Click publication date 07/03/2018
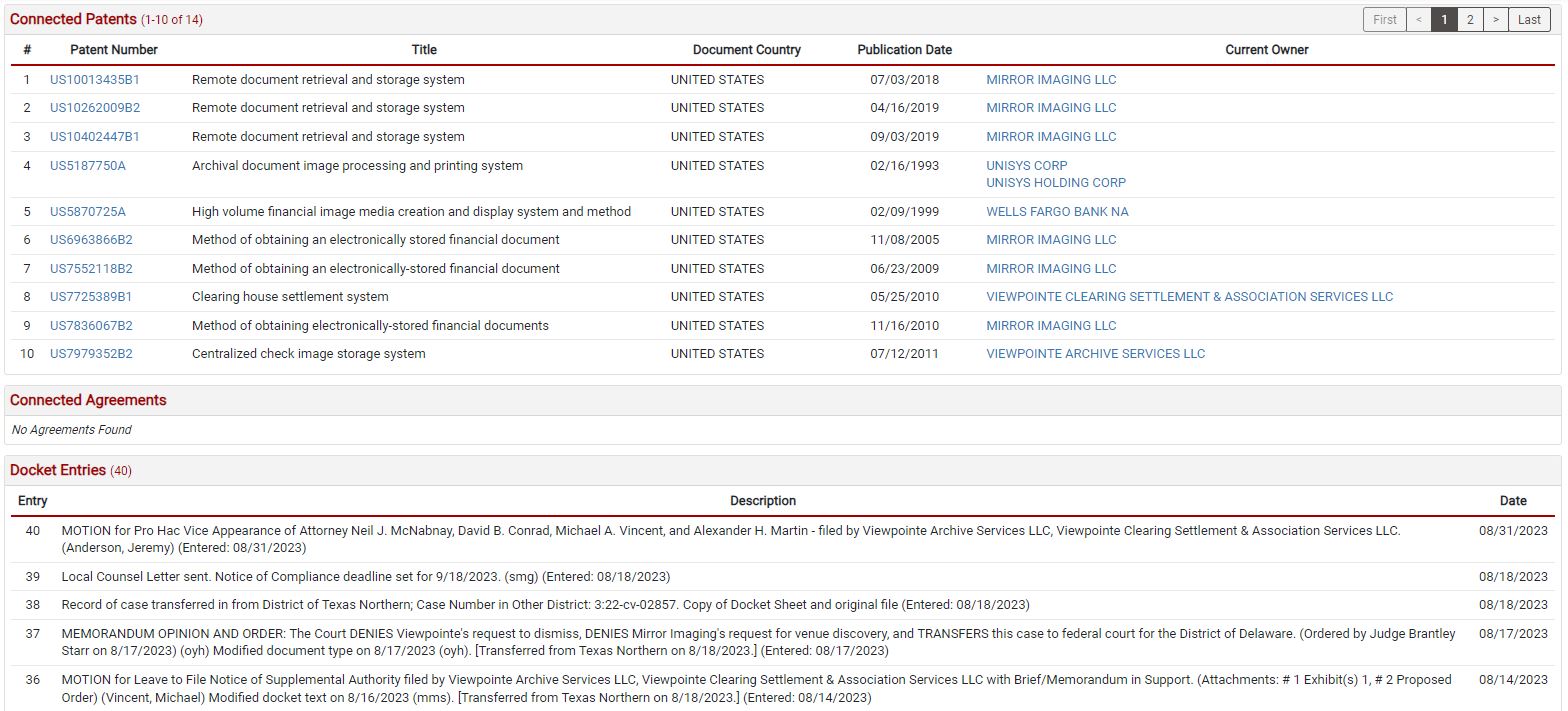The image size is (1568, 711). coord(904,80)
